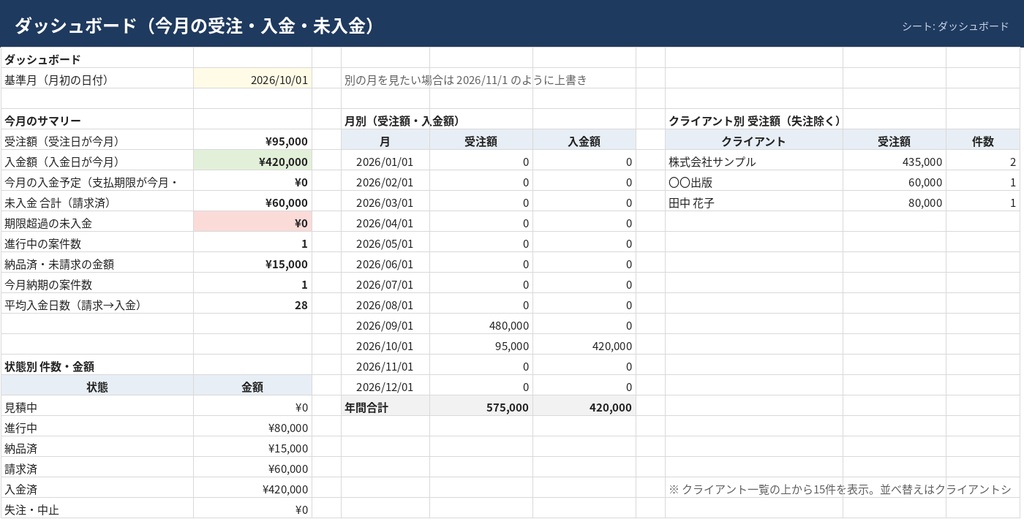1024x519 pixels.
Task: Click the pink 期限超過の未入金 value cell
Action: coord(253,223)
